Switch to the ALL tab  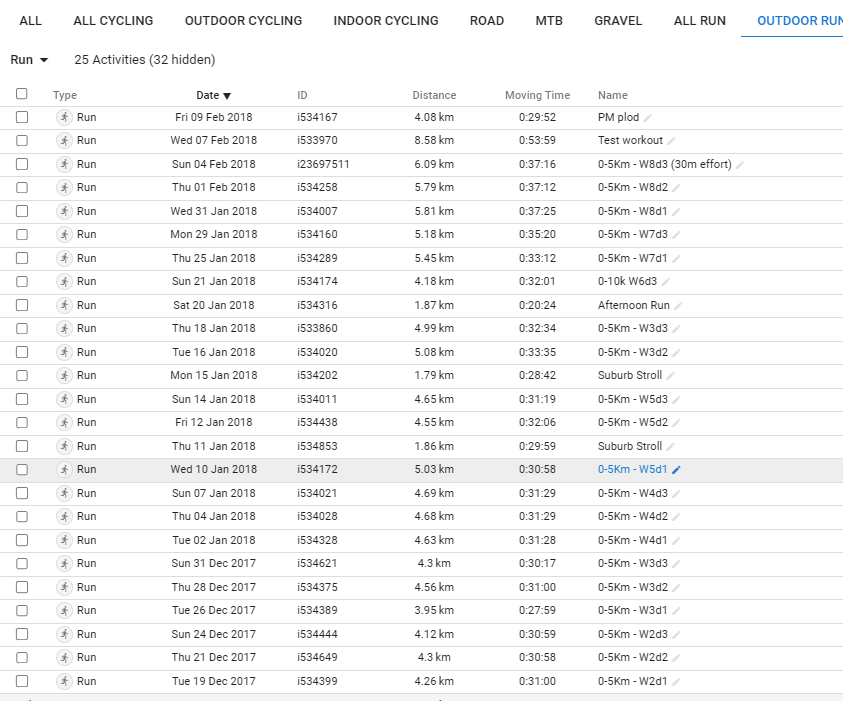click(30, 20)
